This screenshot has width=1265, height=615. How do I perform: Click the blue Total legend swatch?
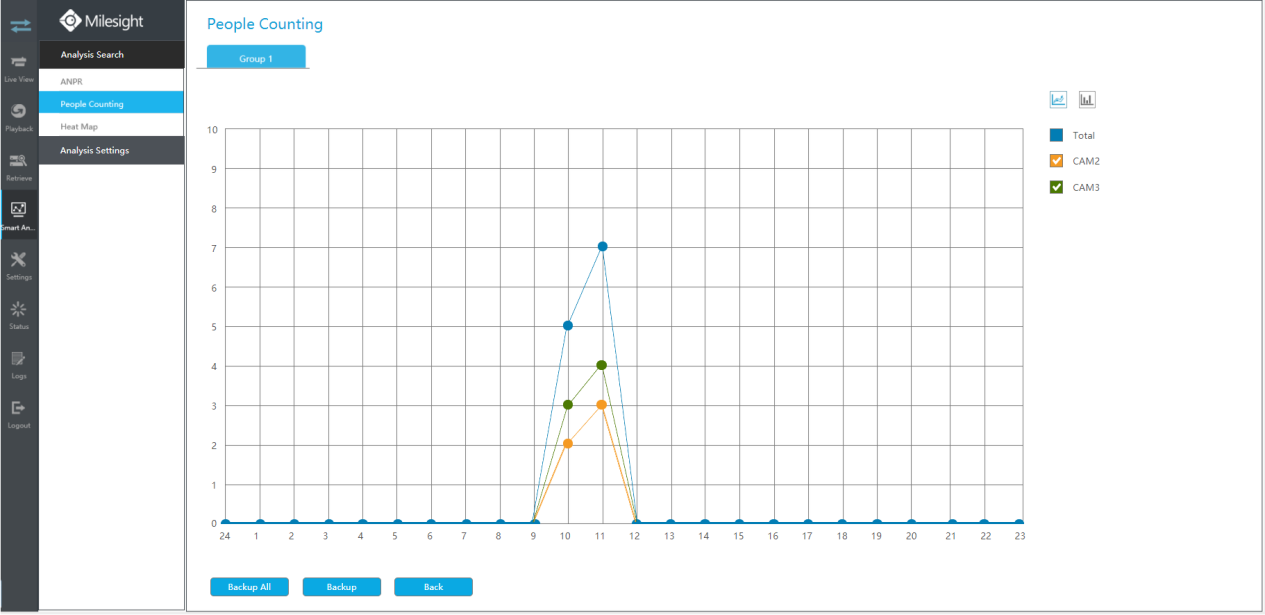(x=1056, y=135)
